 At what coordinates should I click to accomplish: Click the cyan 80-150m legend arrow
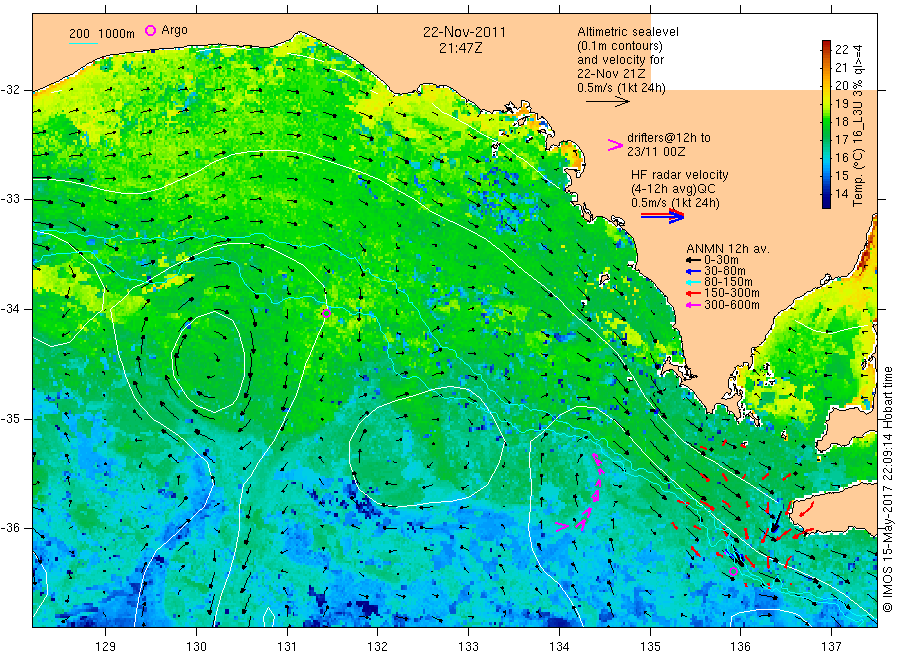tap(693, 282)
